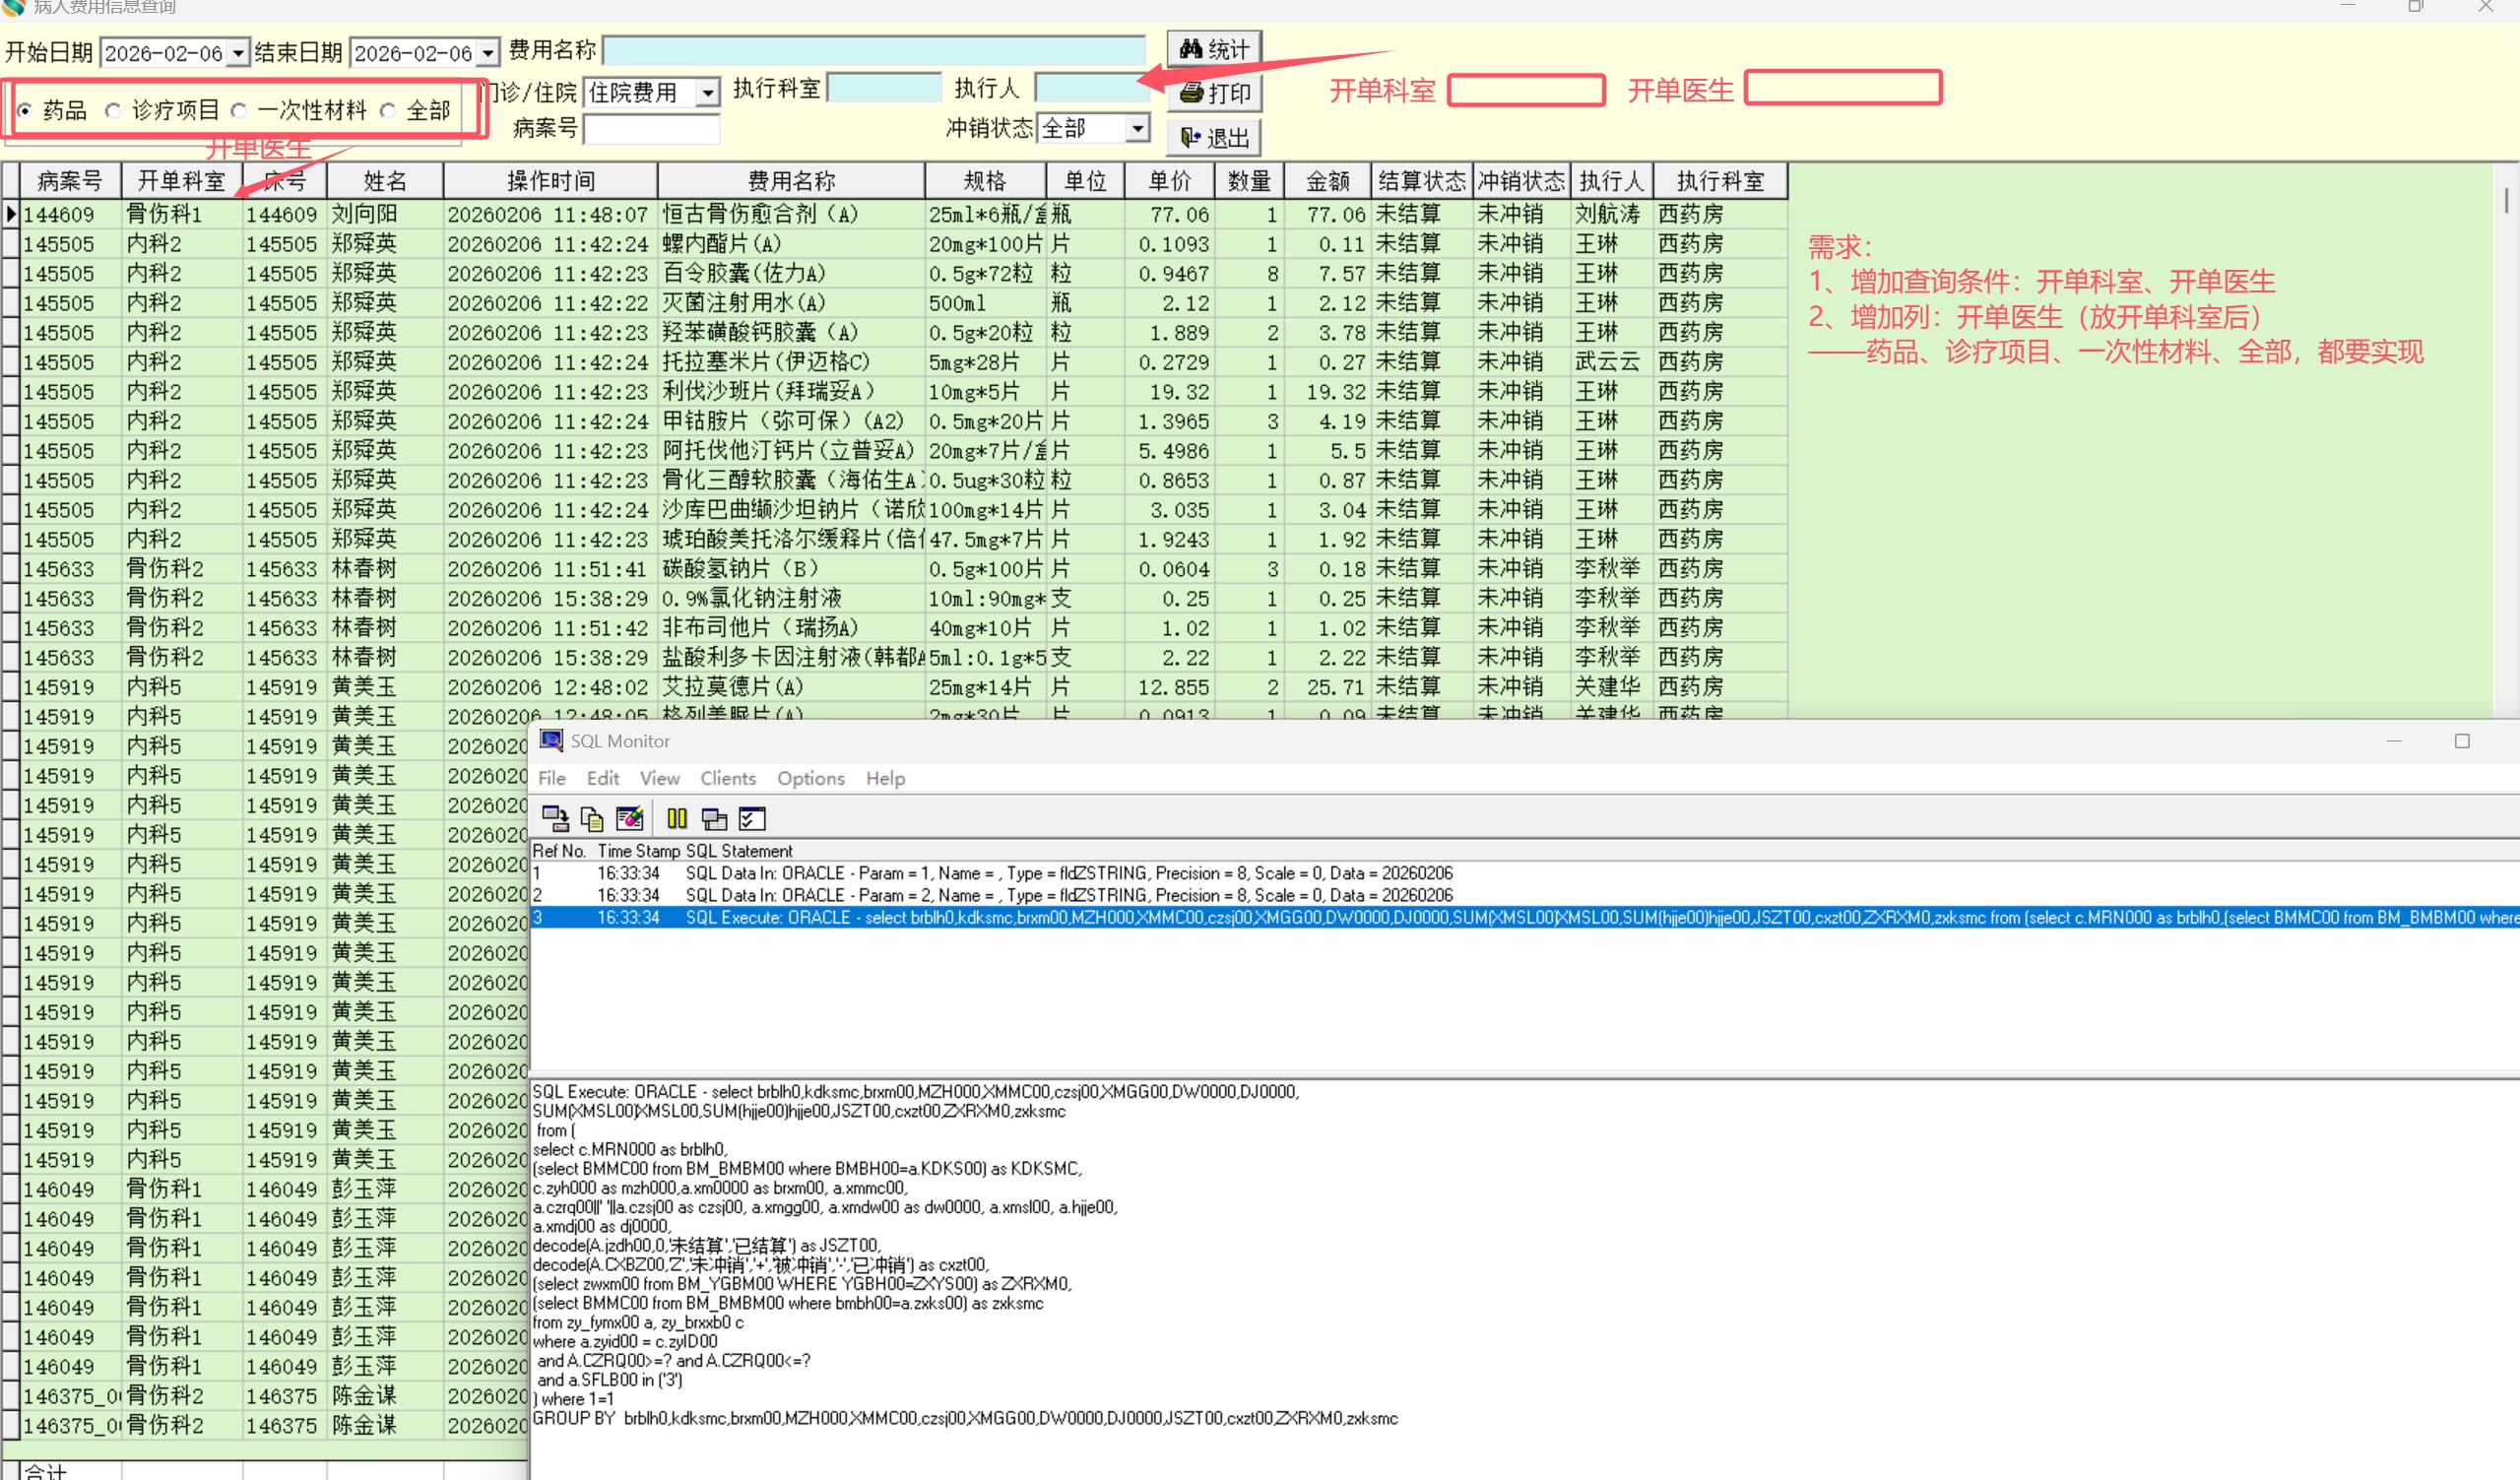Screen dimensions: 2520x1480
Task: Pause tracing with the yellow pause icon
Action: 677,819
